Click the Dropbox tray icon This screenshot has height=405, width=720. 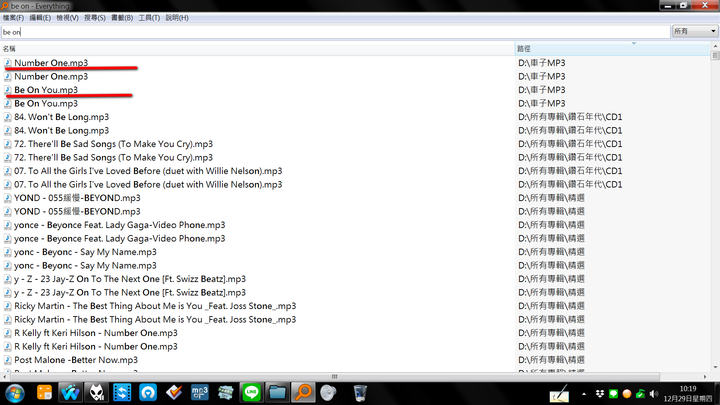click(x=600, y=394)
